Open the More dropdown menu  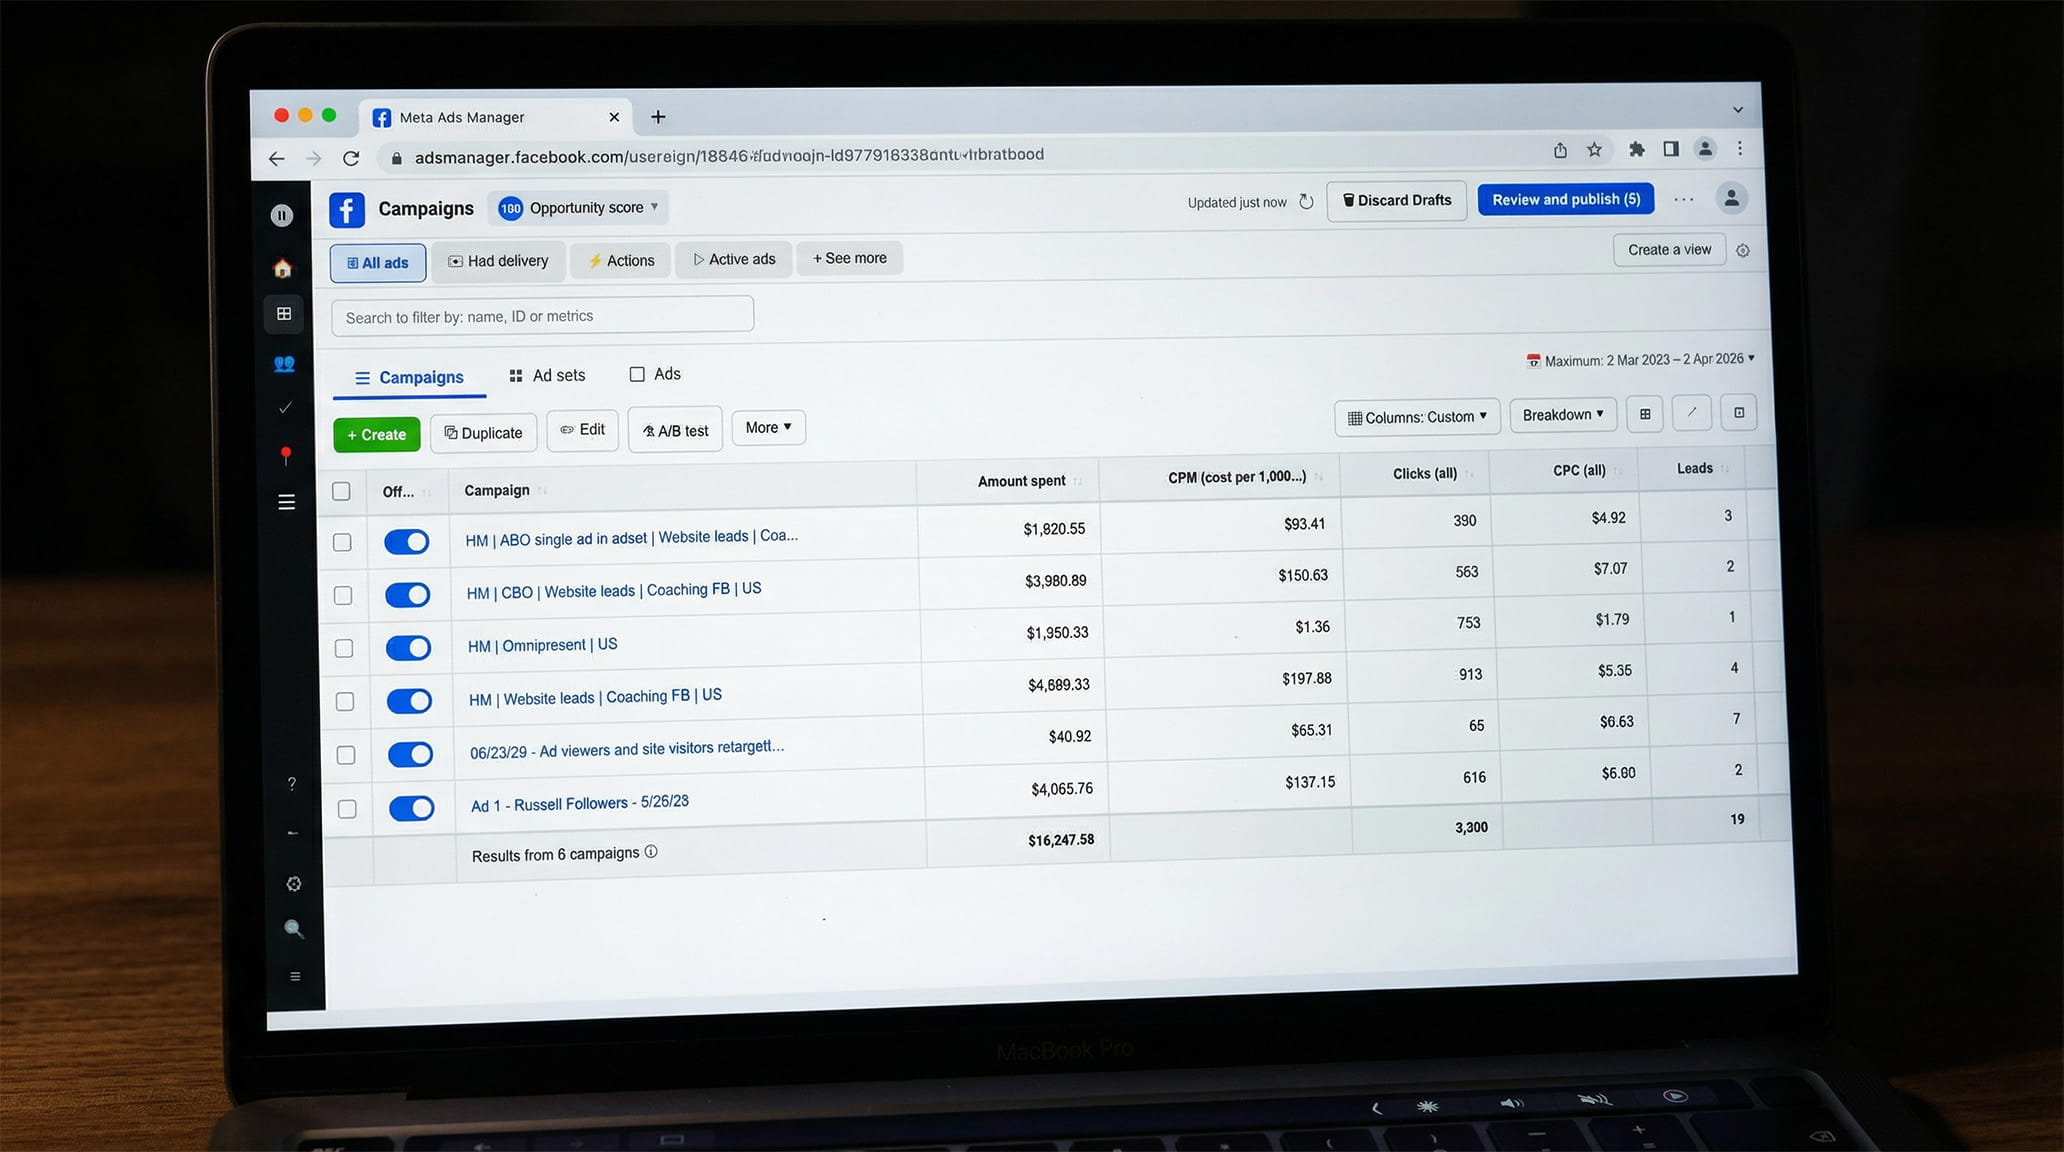pyautogui.click(x=768, y=428)
